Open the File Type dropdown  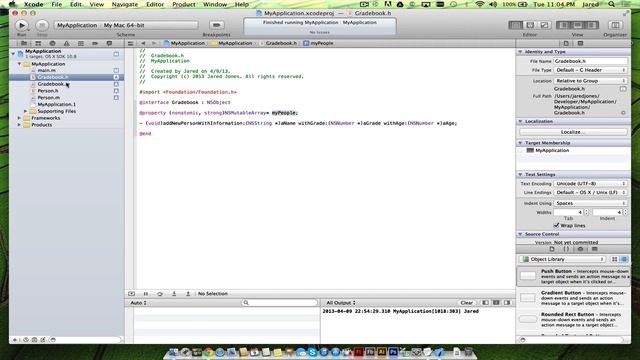pyautogui.click(x=590, y=70)
